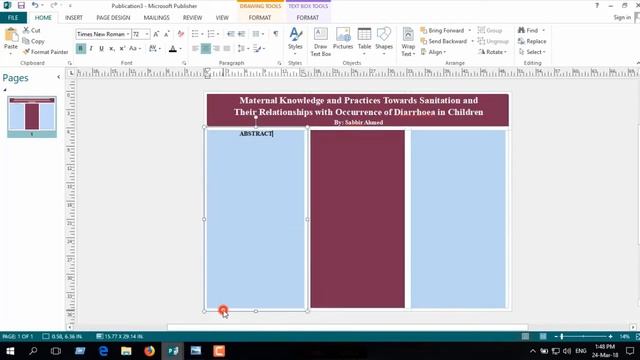640x360 pixels.
Task: Shrink the font size
Action: 167,34
